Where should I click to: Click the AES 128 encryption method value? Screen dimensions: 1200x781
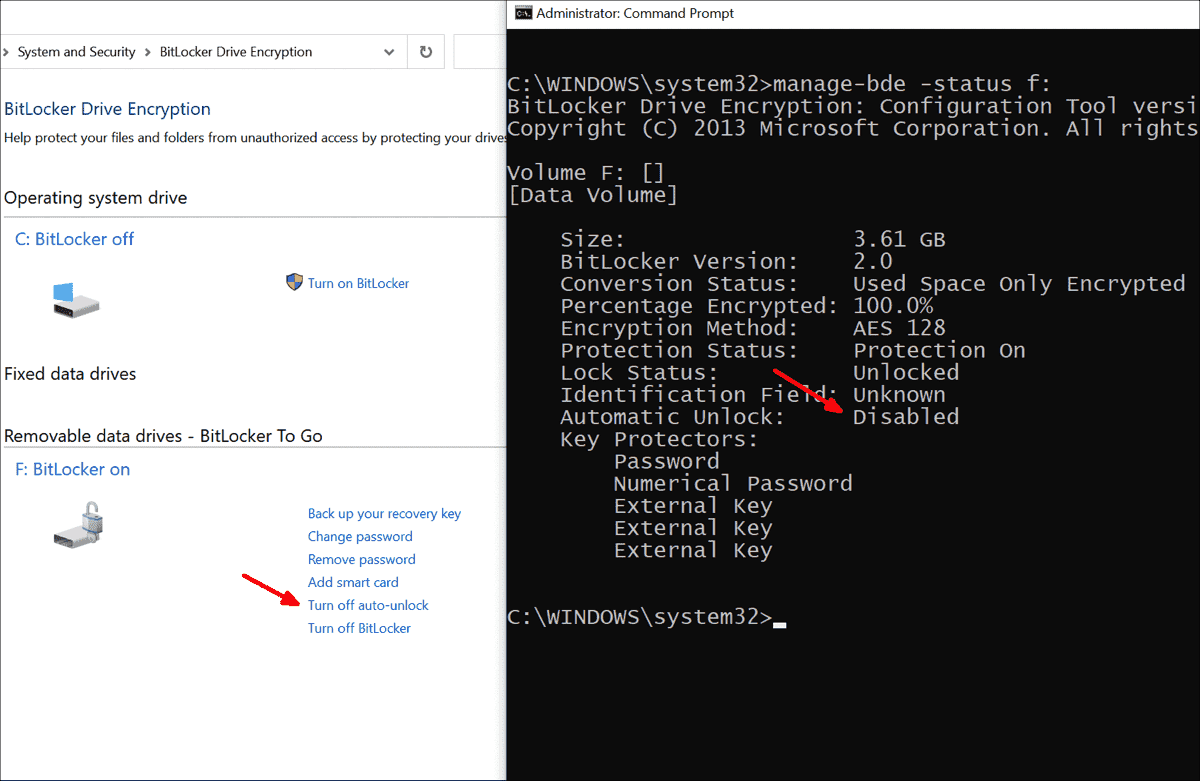(x=899, y=328)
